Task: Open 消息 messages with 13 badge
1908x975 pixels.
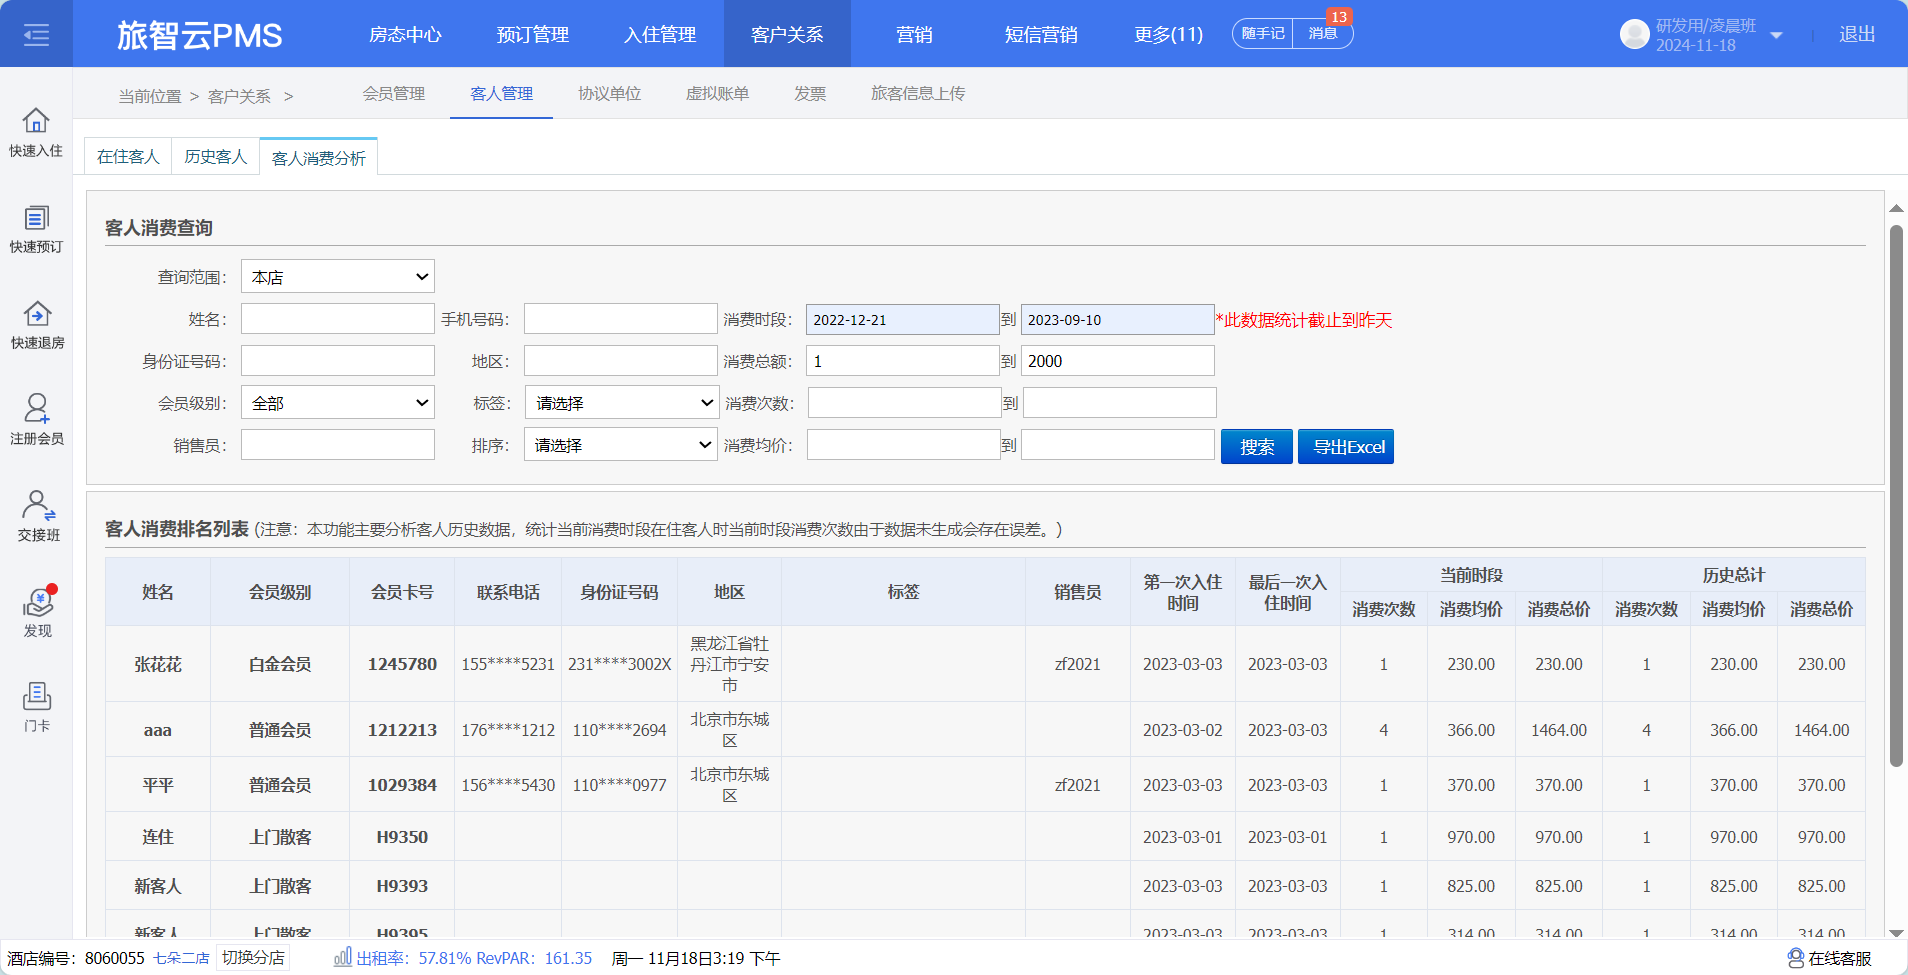Action: pyautogui.click(x=1323, y=33)
